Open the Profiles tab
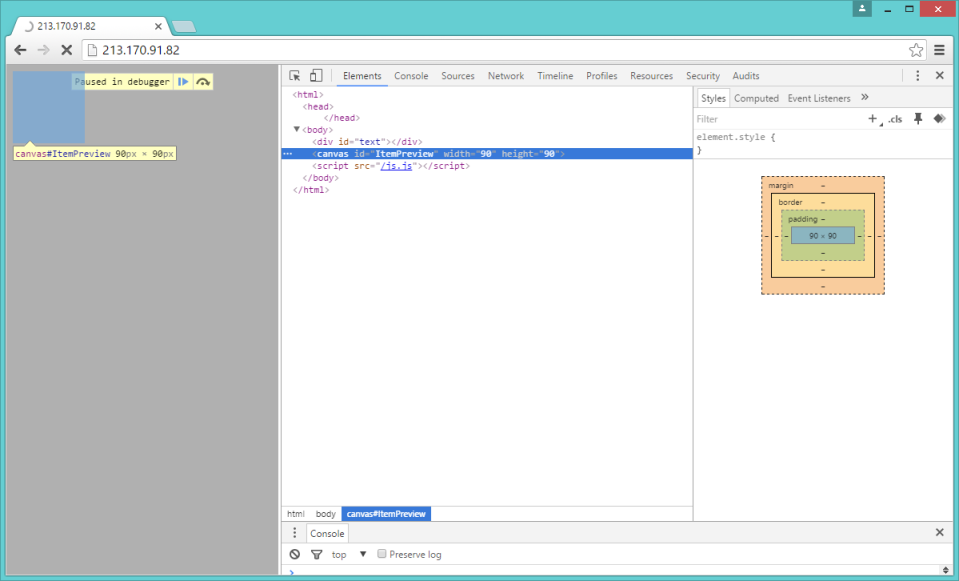The height and width of the screenshot is (581, 959). coord(602,76)
